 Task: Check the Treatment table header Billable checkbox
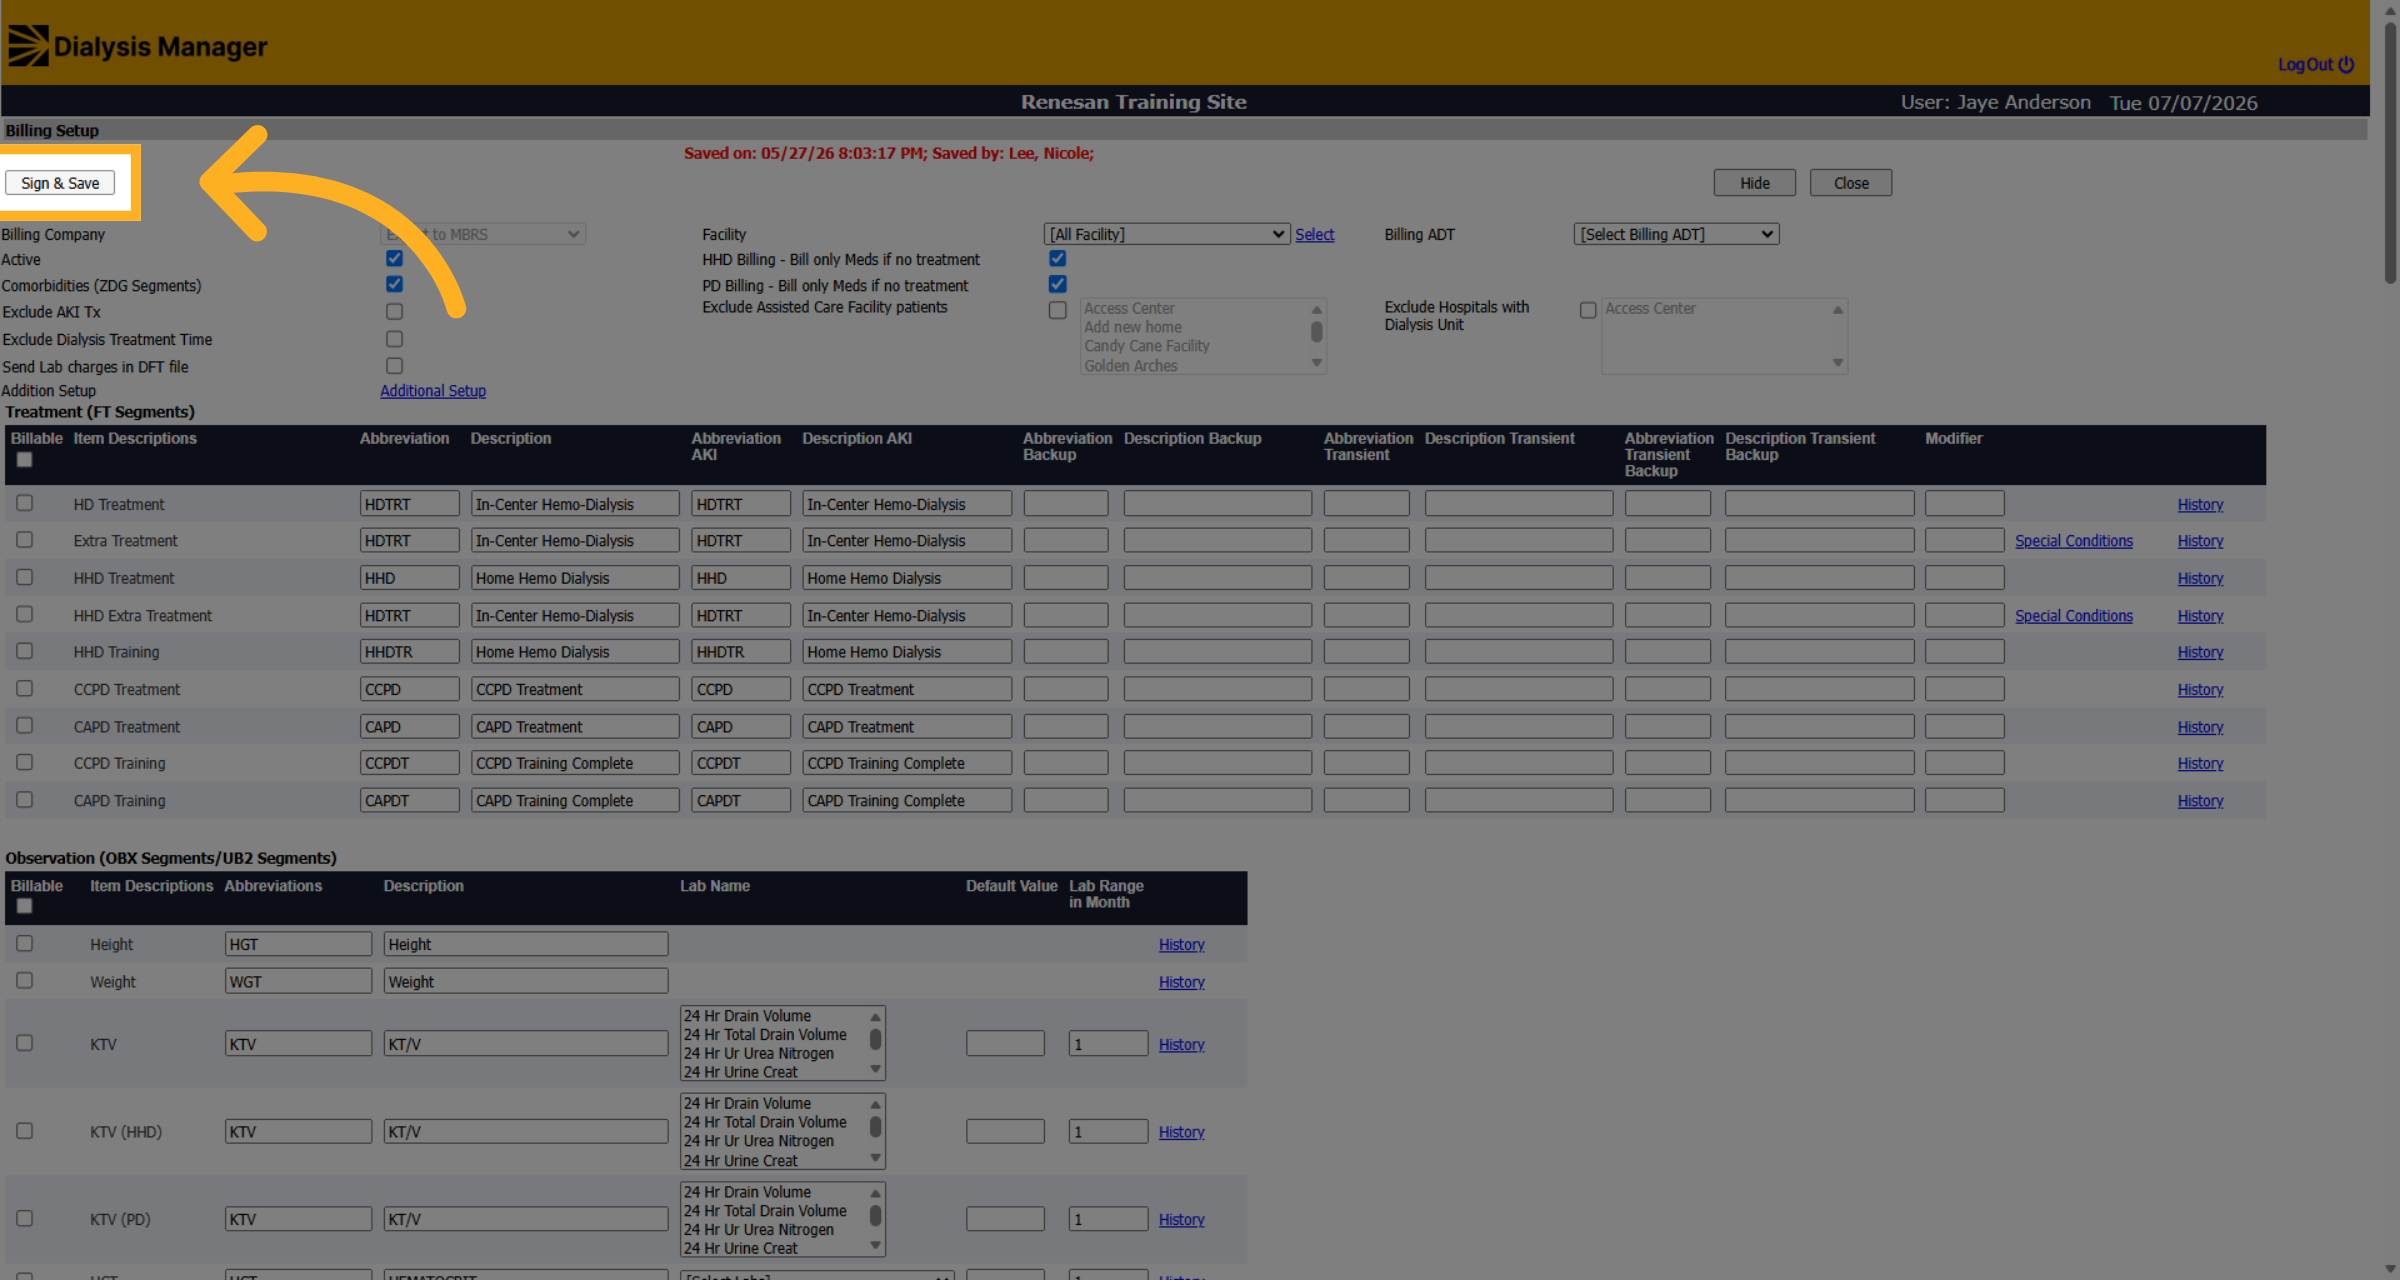[25, 459]
